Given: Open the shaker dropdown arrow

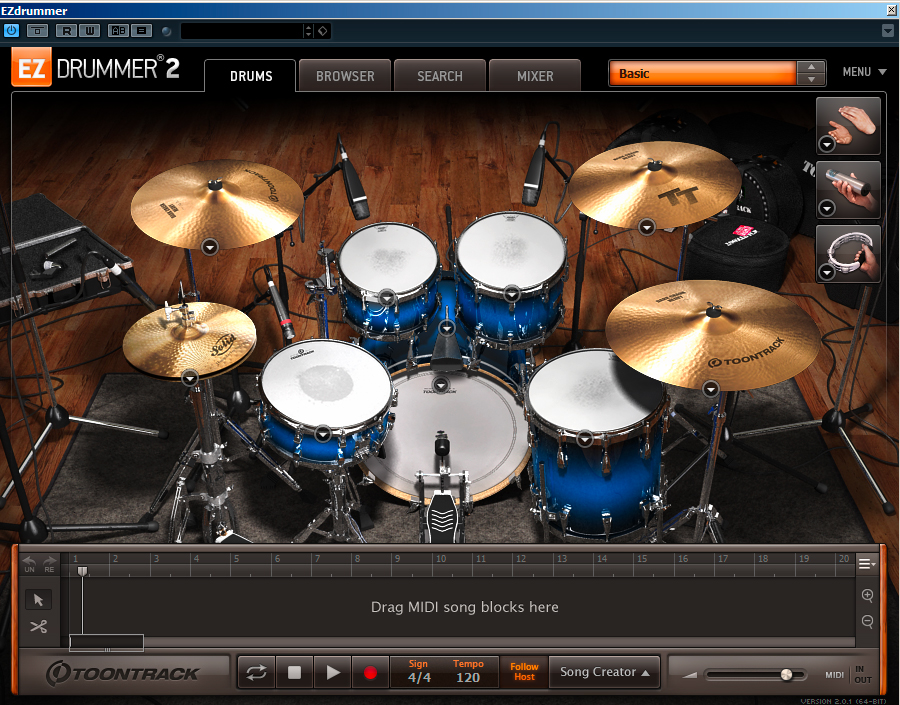Looking at the screenshot, I should click(x=827, y=207).
